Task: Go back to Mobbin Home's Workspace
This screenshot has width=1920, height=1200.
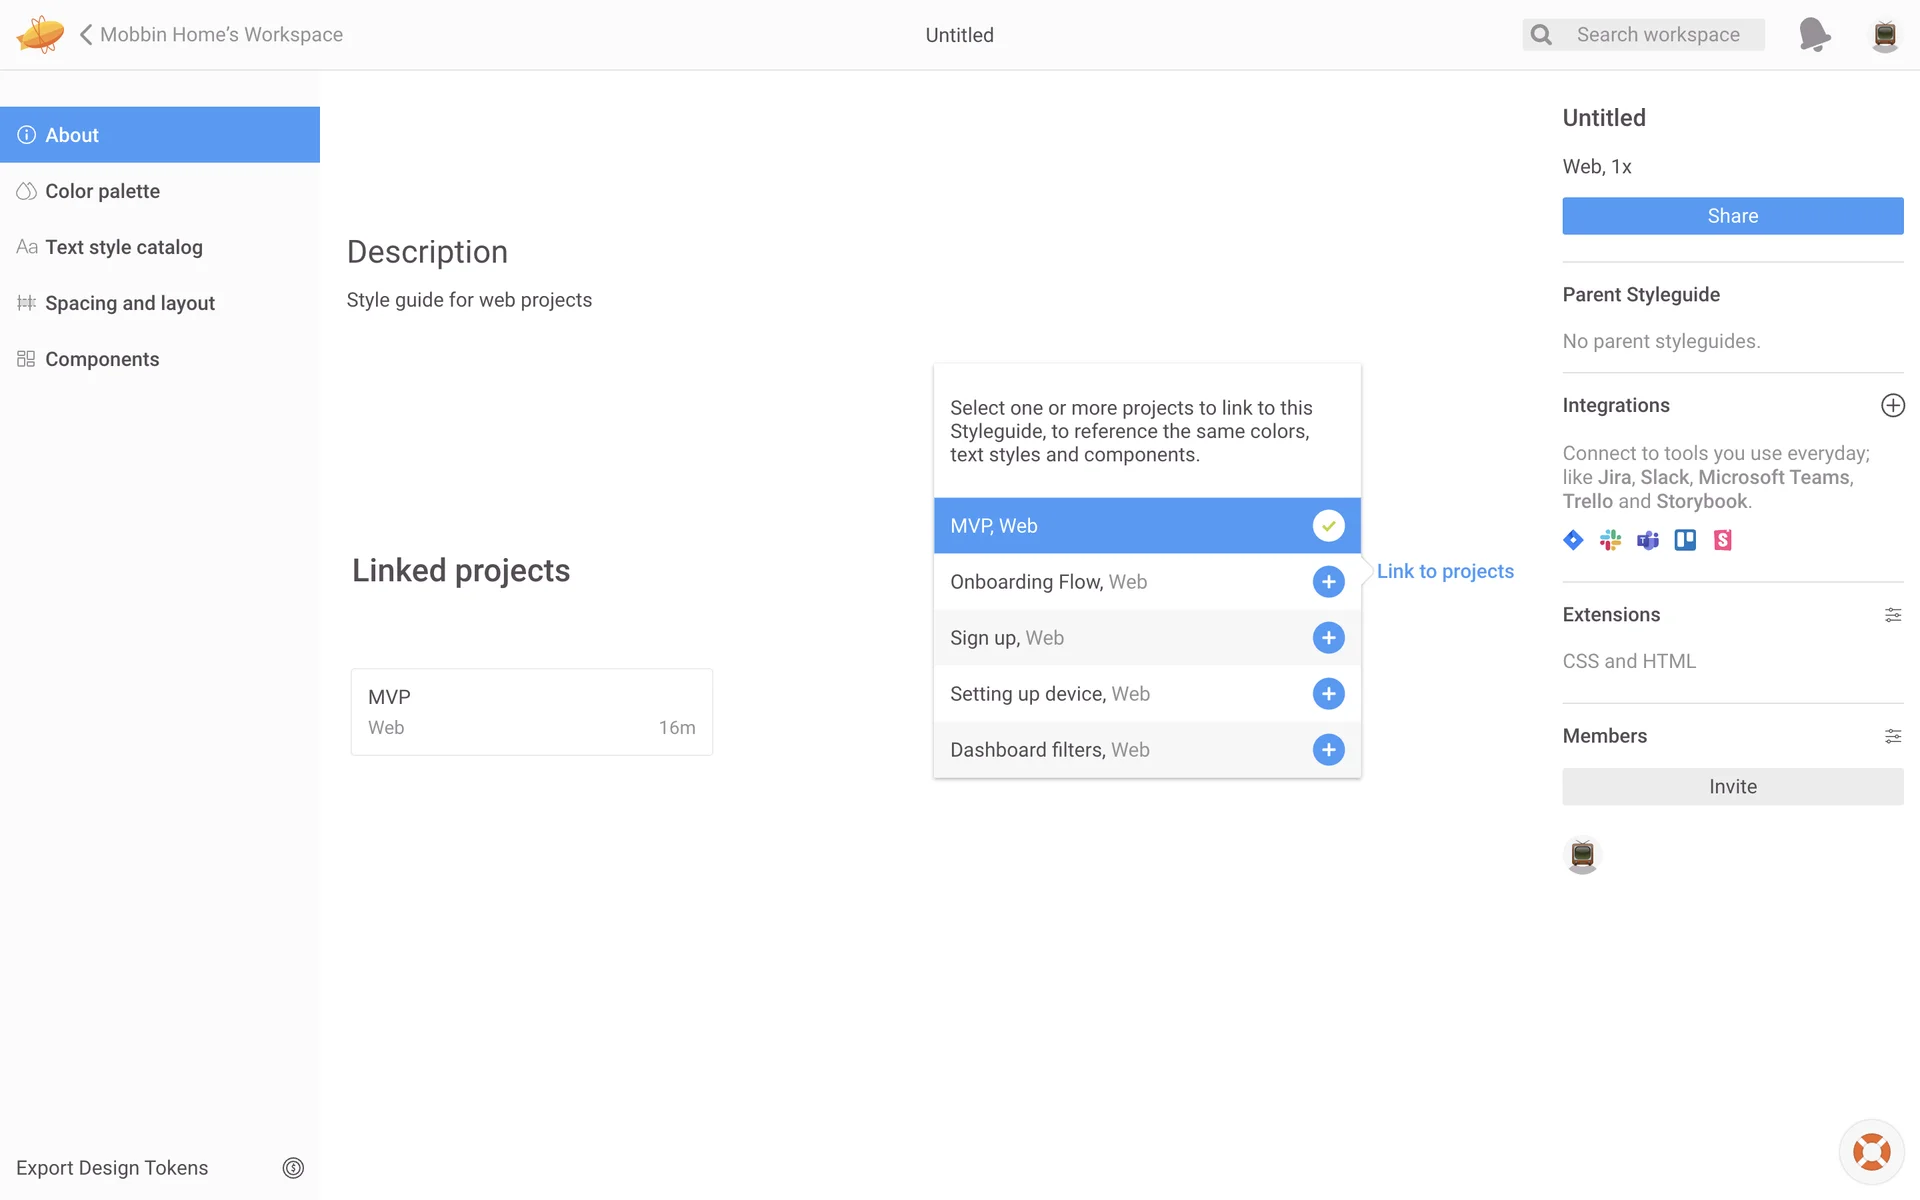Action: [x=212, y=35]
